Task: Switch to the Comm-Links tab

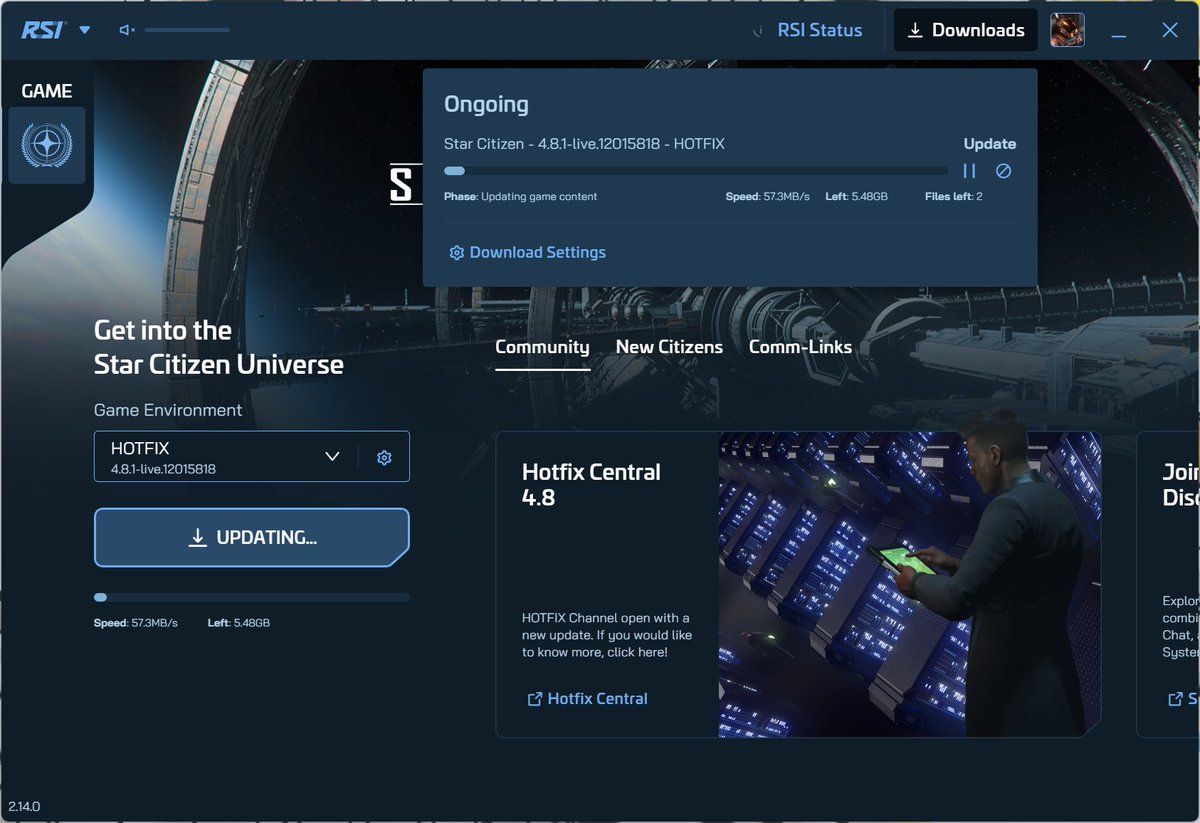Action: [x=800, y=347]
